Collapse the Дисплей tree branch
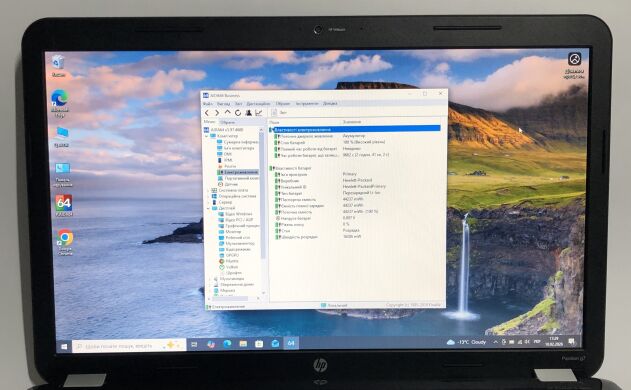631x390 pixels. point(208,208)
